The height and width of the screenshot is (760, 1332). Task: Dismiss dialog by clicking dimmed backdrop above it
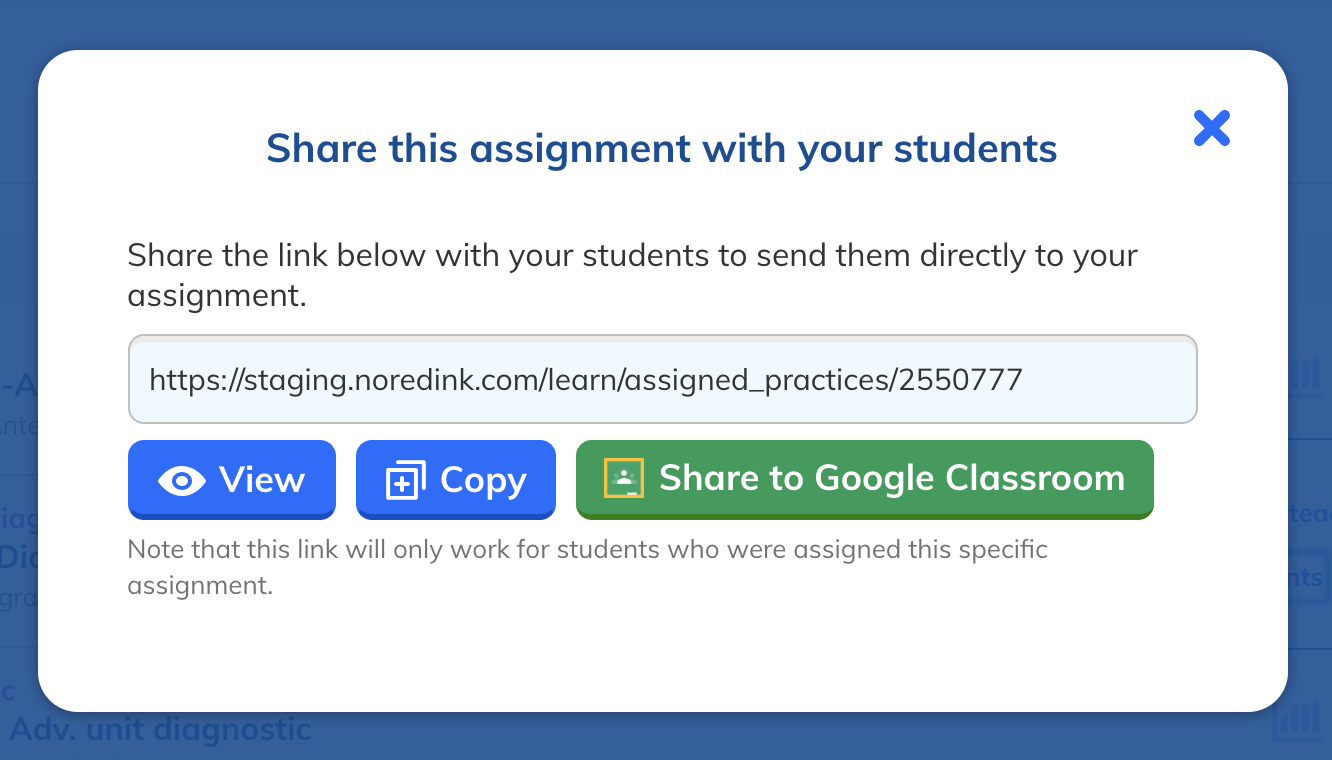666,24
